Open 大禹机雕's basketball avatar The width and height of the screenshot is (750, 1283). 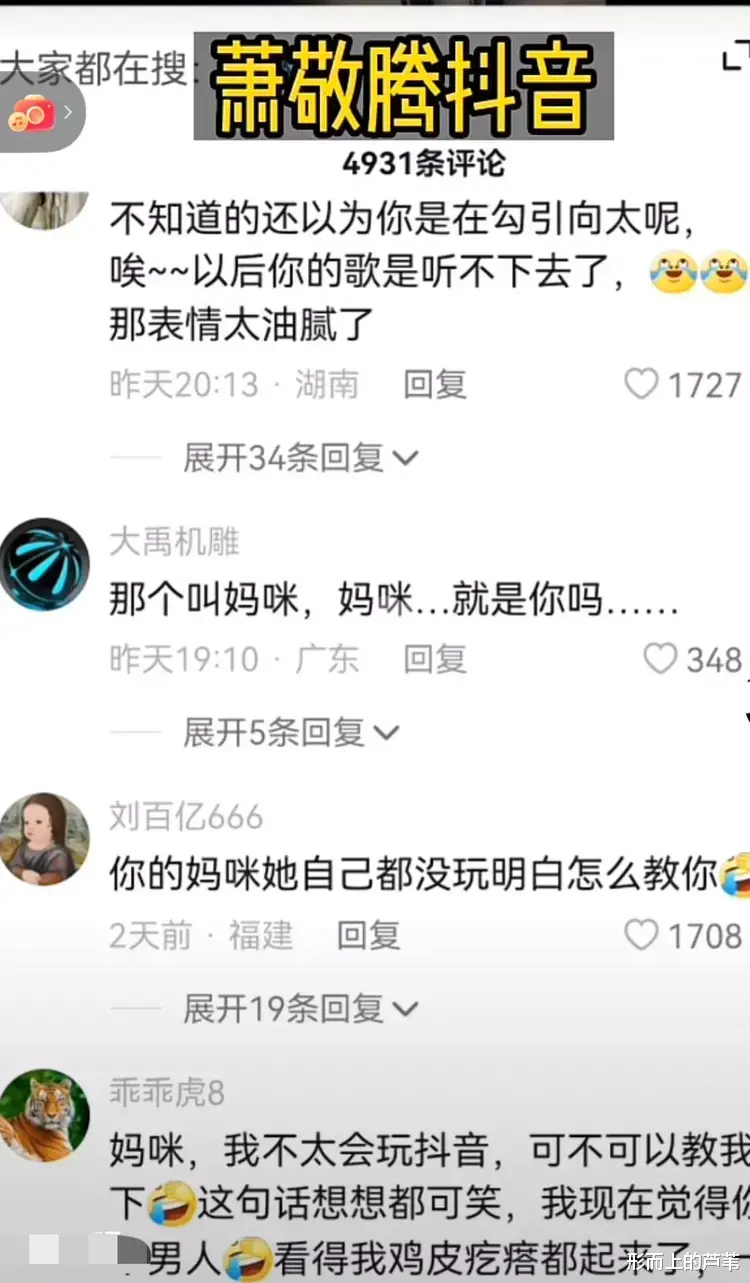pos(44,564)
